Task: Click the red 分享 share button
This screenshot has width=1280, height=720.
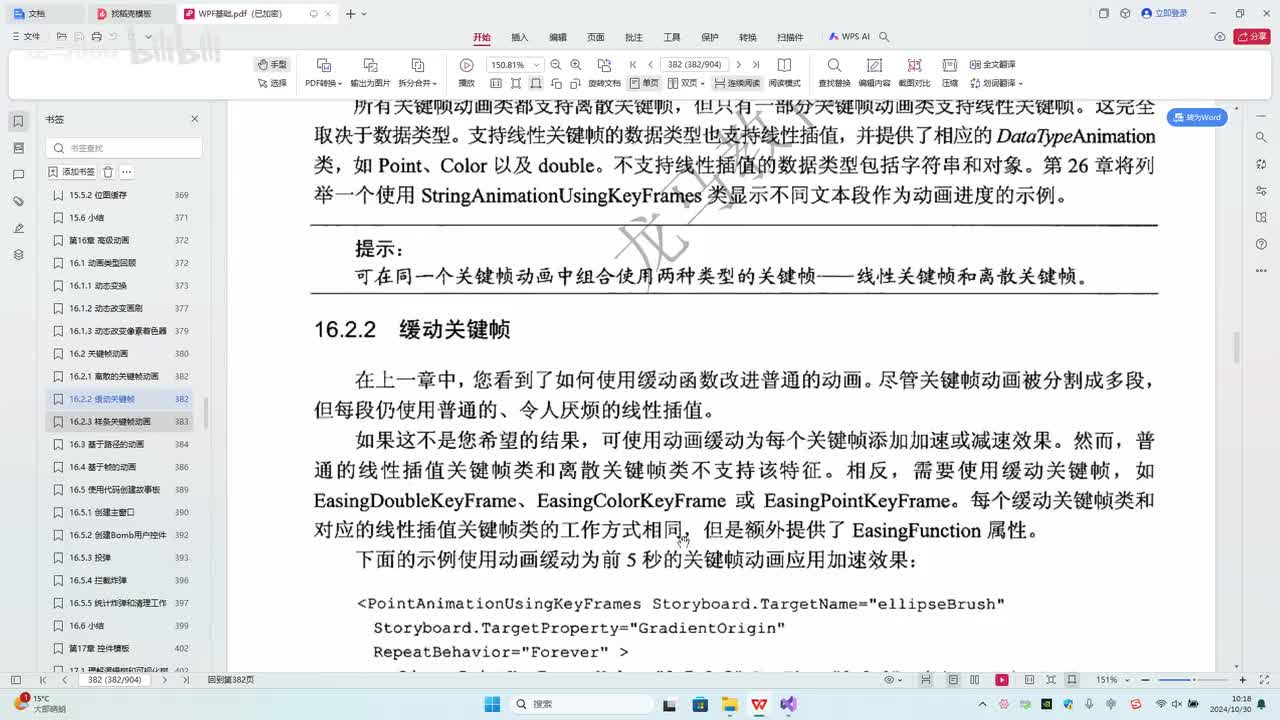Action: (1251, 37)
